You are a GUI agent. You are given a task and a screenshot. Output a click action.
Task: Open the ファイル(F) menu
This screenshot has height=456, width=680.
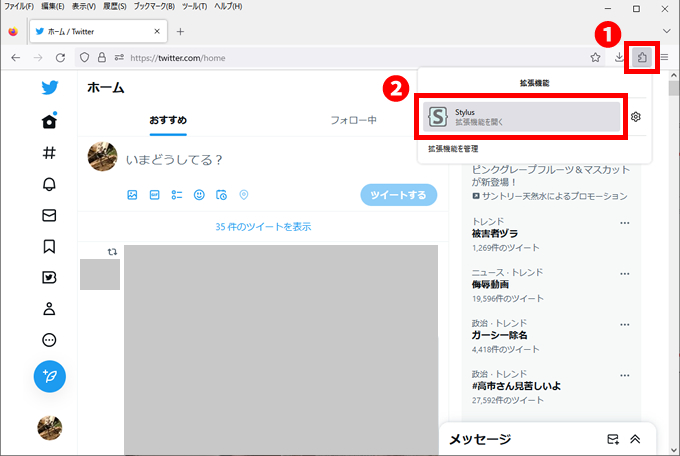coord(19,7)
